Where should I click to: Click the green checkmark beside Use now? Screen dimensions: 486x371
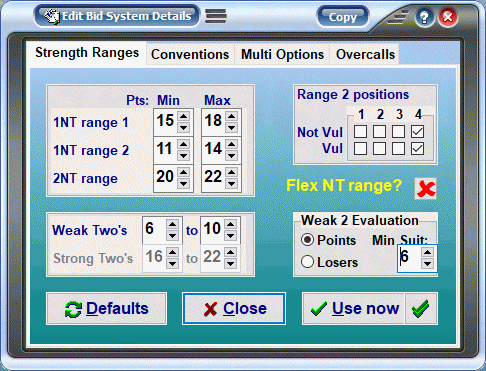pos(421,308)
